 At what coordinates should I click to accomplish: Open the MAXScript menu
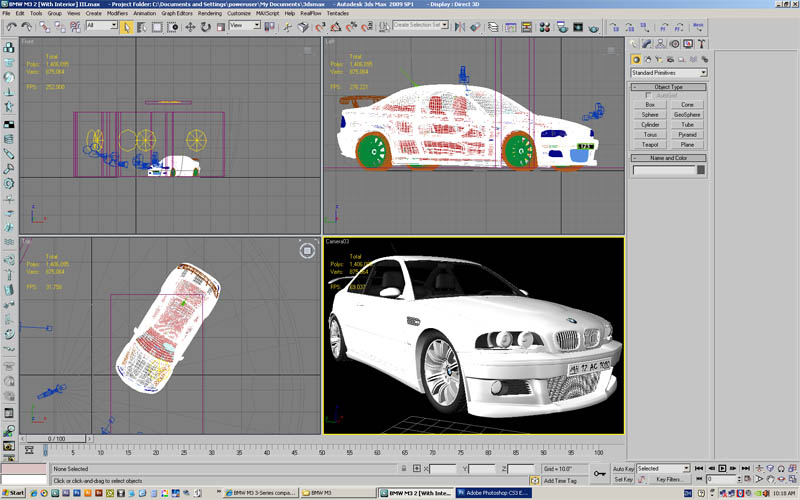click(268, 13)
